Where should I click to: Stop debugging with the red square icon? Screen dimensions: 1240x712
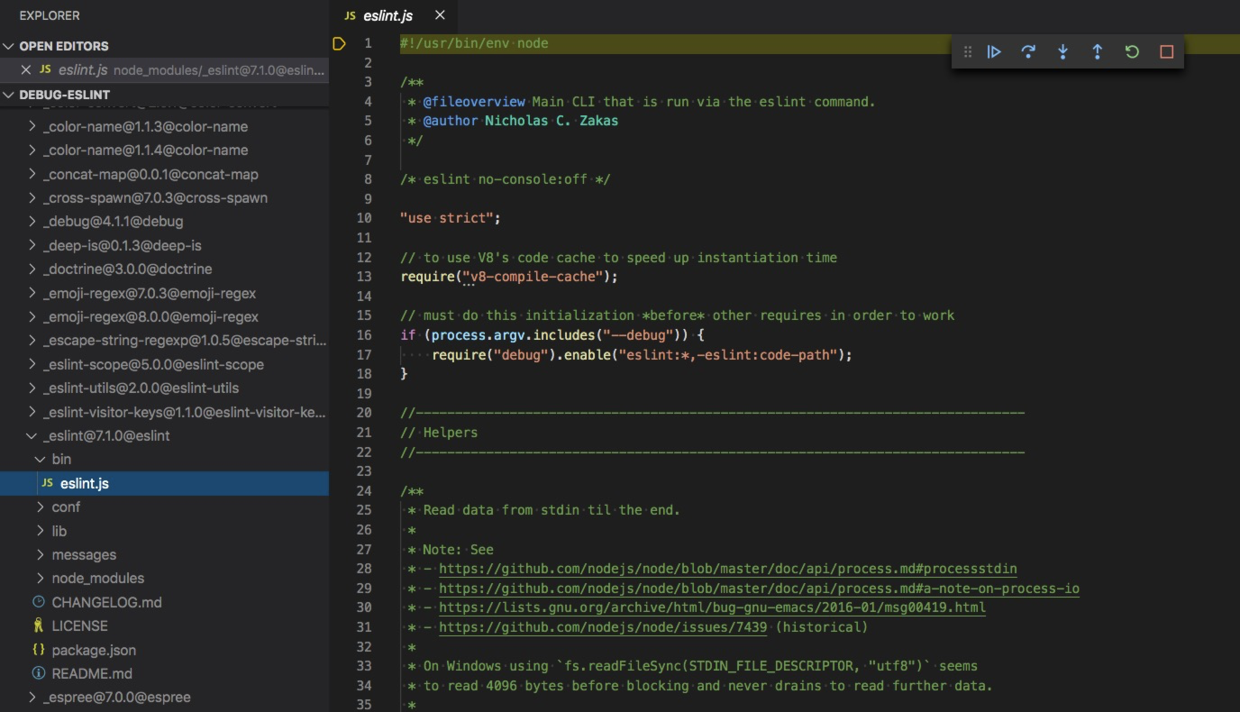[1166, 51]
